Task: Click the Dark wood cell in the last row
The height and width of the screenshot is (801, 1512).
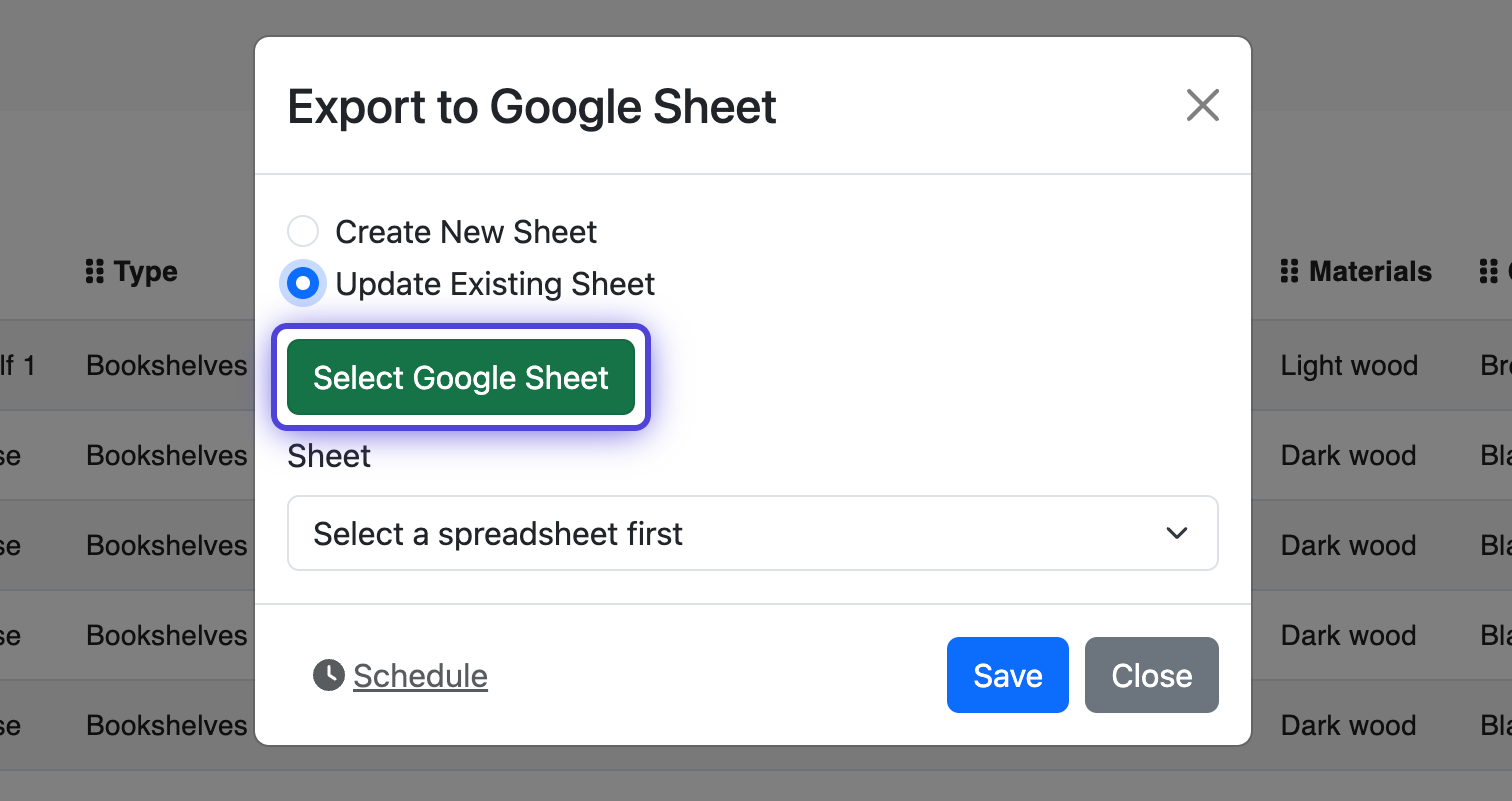Action: pos(1348,725)
